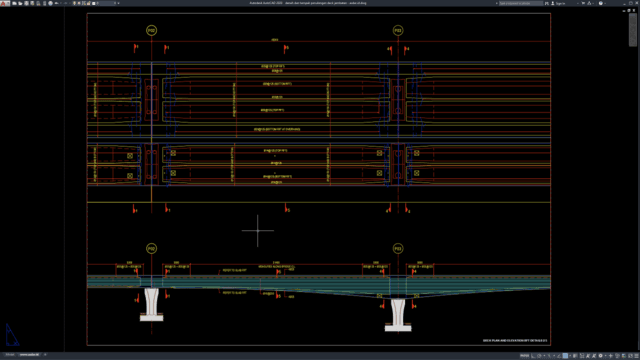Screen dimensions: 640x360
Task: Expand object snap settings dropdown arrow
Action: (570, 356)
